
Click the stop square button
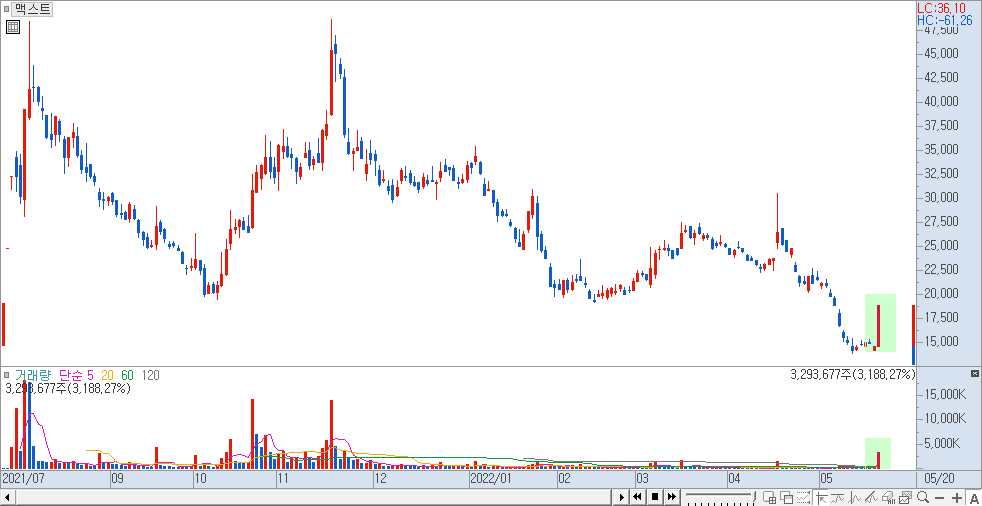click(x=655, y=497)
